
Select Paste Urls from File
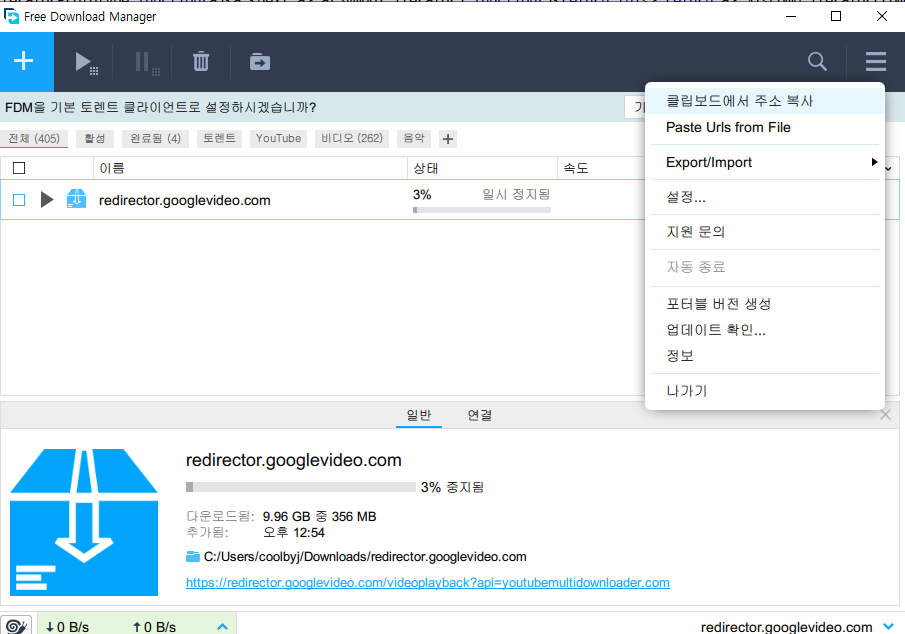(x=764, y=128)
